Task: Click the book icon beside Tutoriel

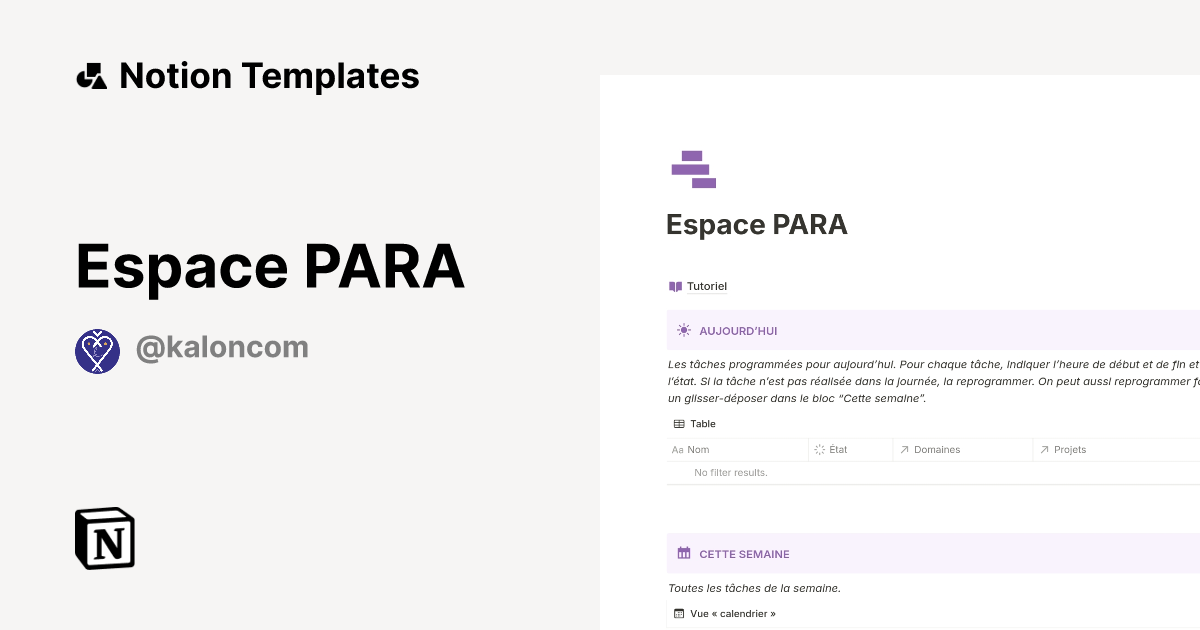Action: 675,286
